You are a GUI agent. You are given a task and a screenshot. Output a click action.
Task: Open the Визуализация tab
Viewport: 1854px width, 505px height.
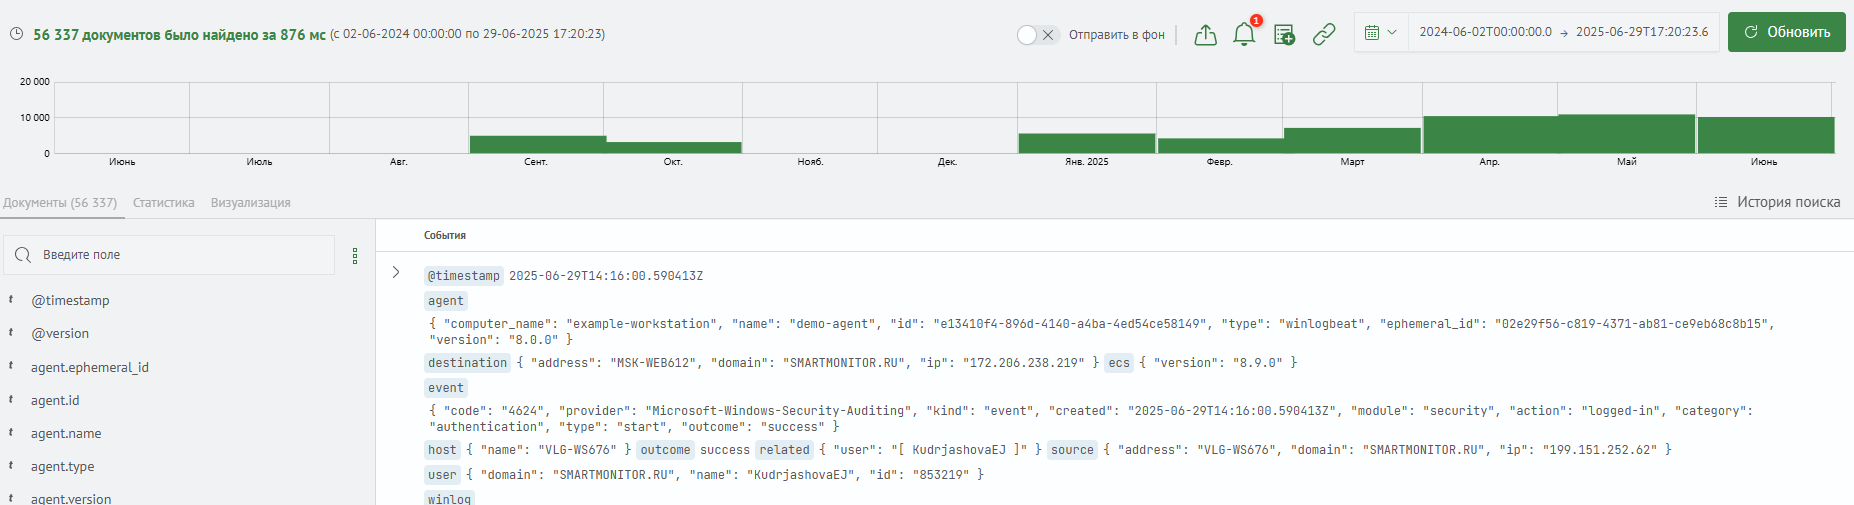pos(251,203)
